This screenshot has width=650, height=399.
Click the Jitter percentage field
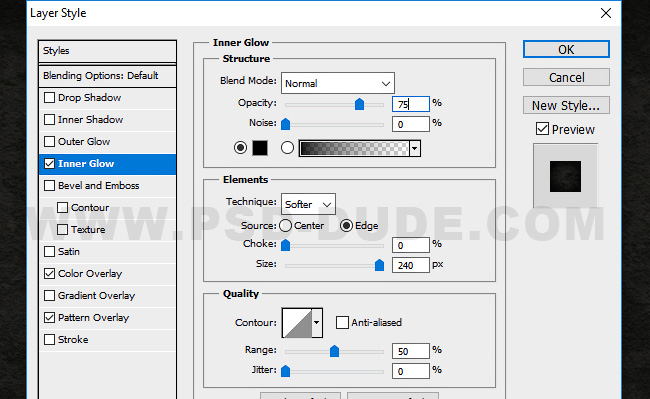click(x=411, y=371)
